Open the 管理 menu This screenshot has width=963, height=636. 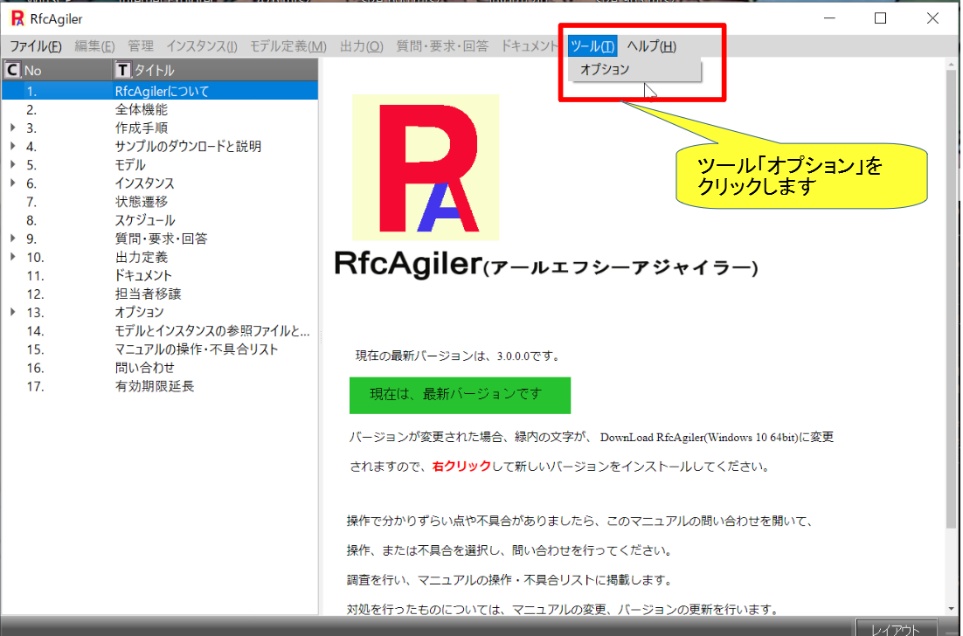(x=141, y=46)
